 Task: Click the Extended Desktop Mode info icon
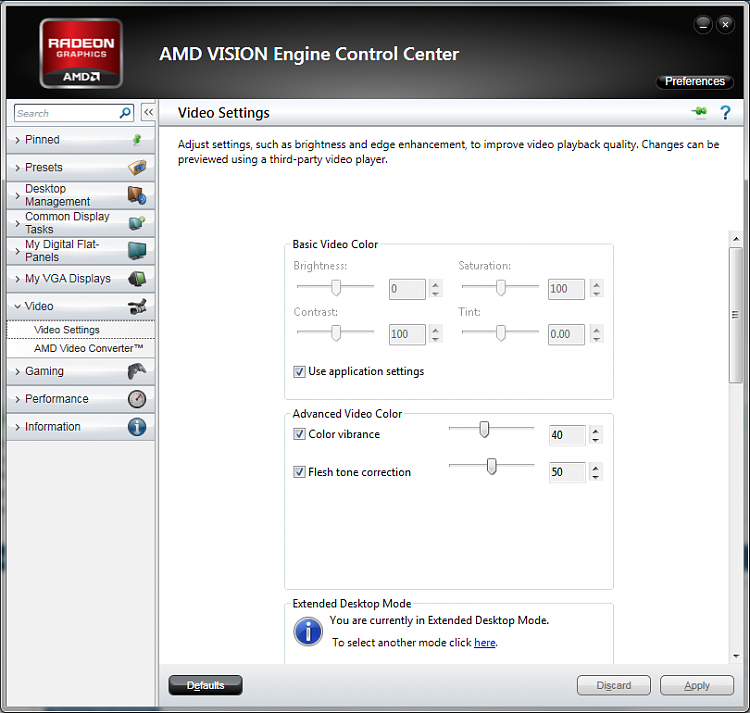[x=308, y=632]
